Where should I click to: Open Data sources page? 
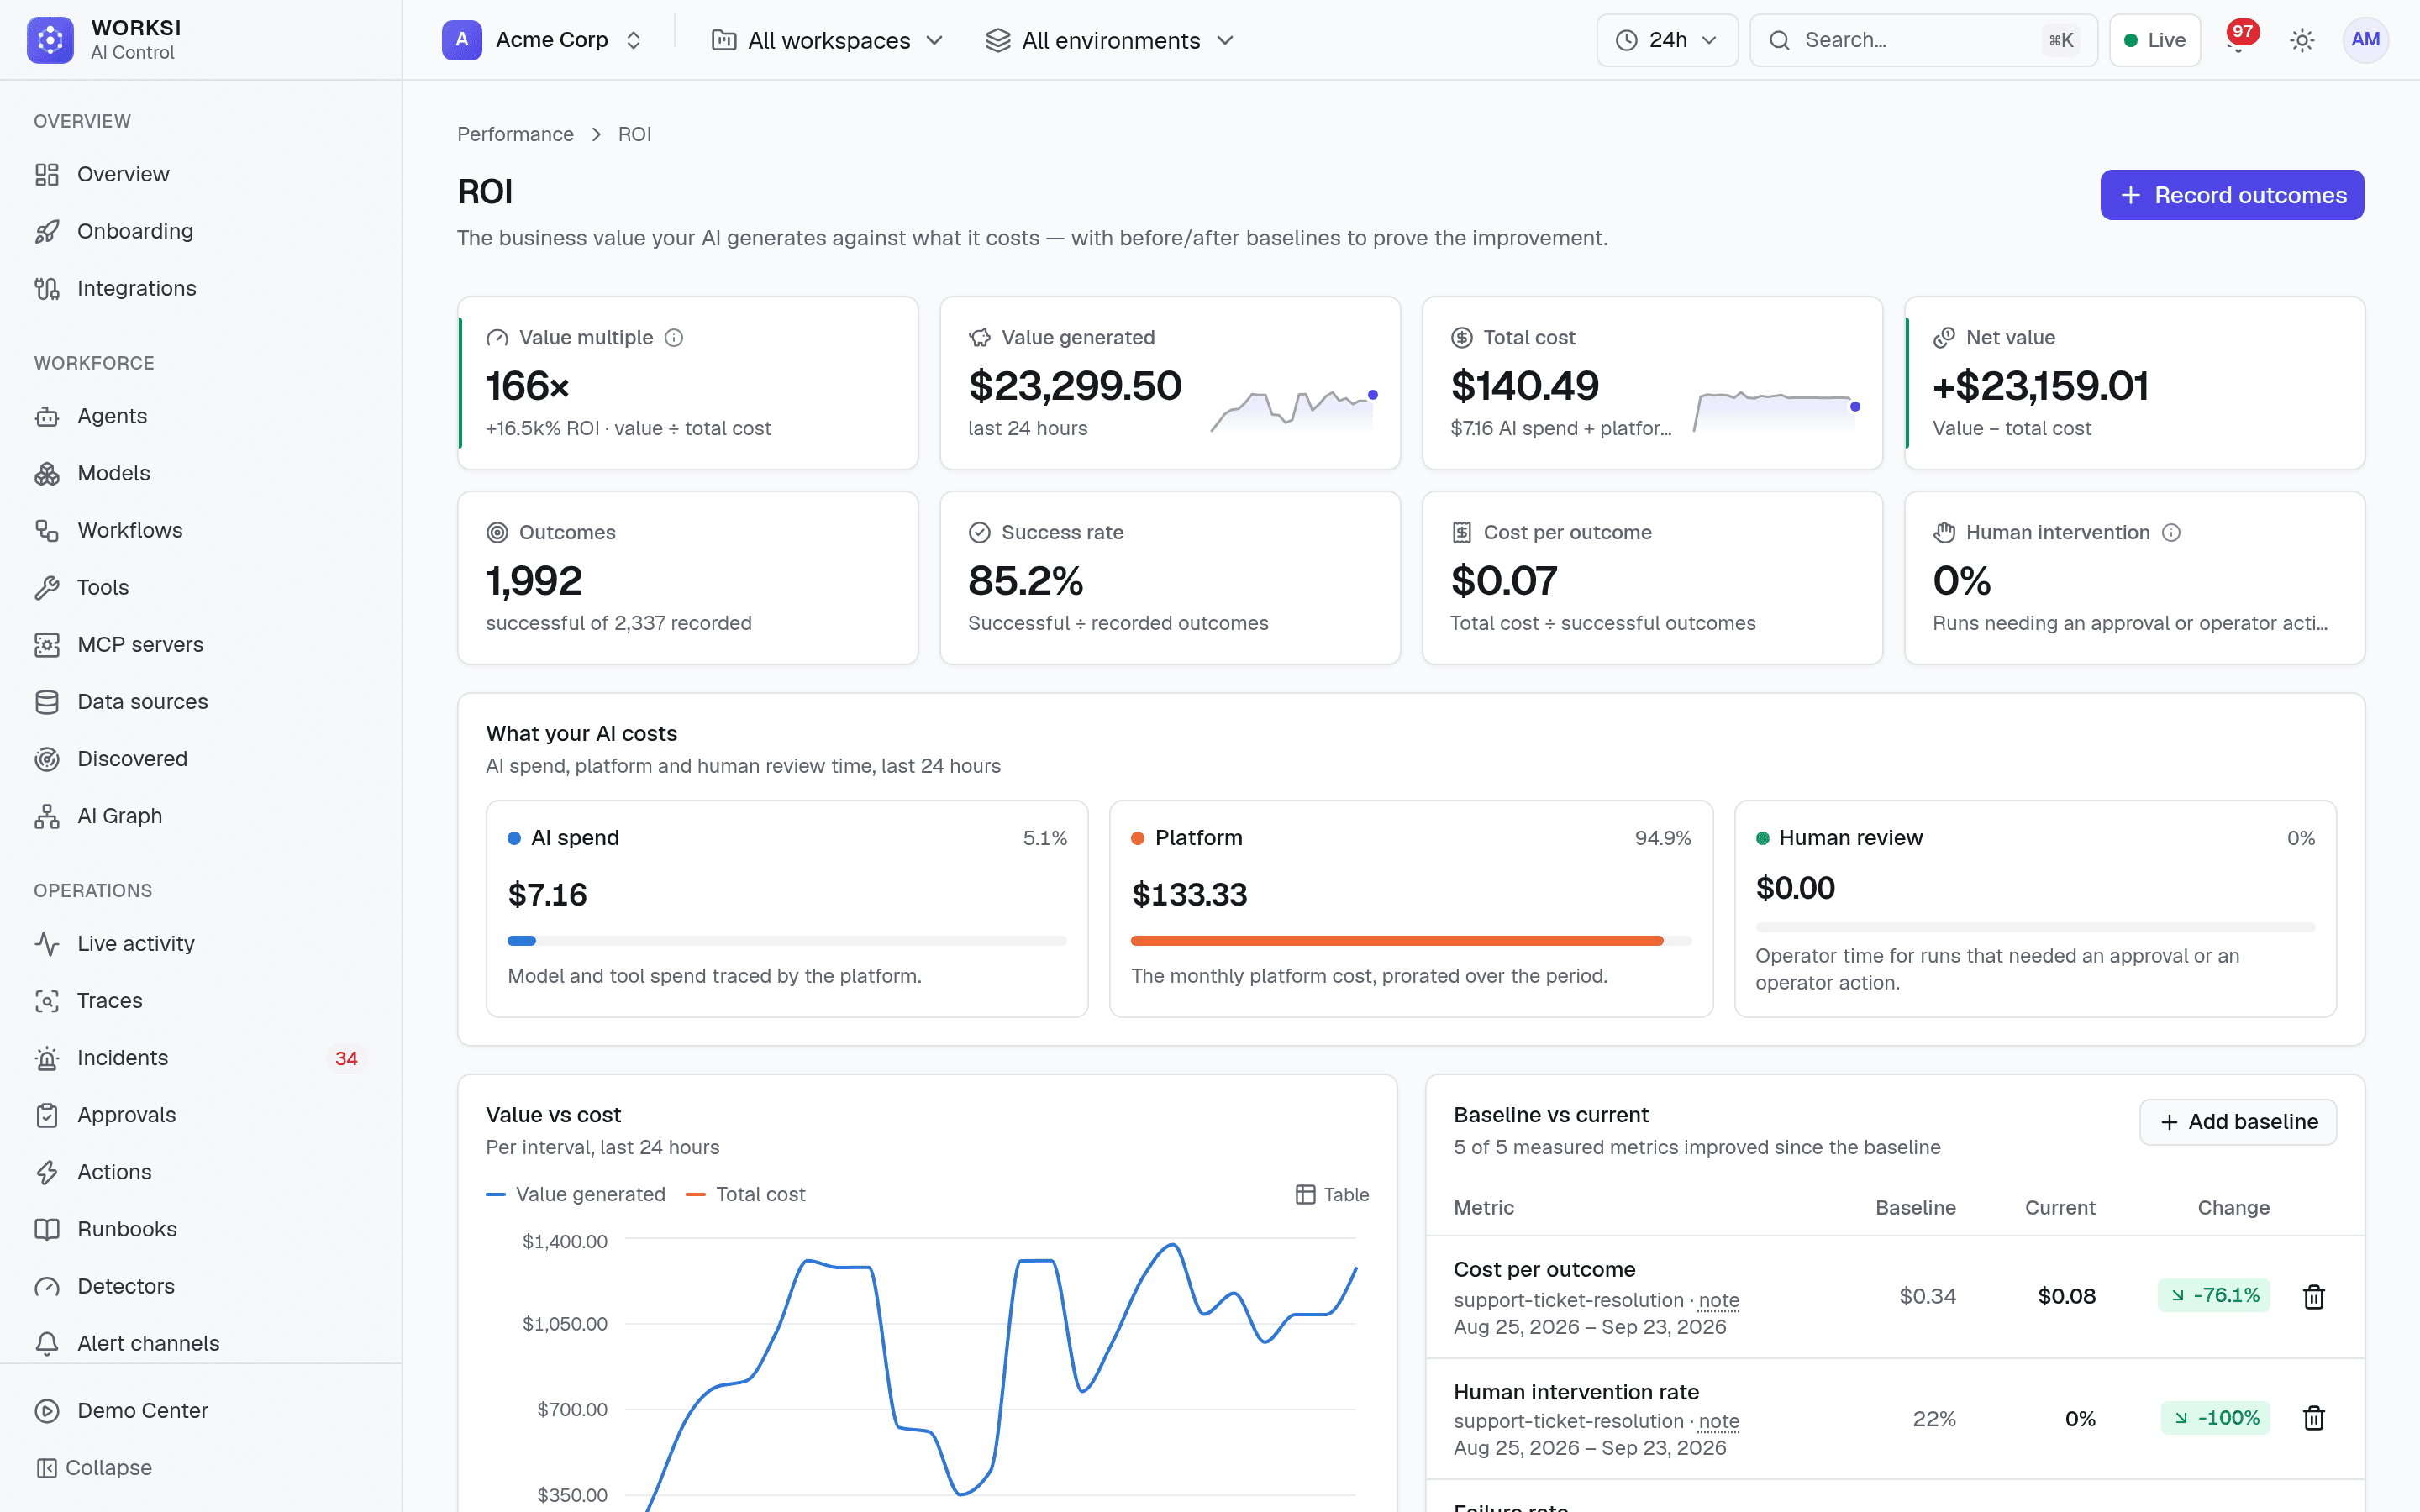(200, 701)
